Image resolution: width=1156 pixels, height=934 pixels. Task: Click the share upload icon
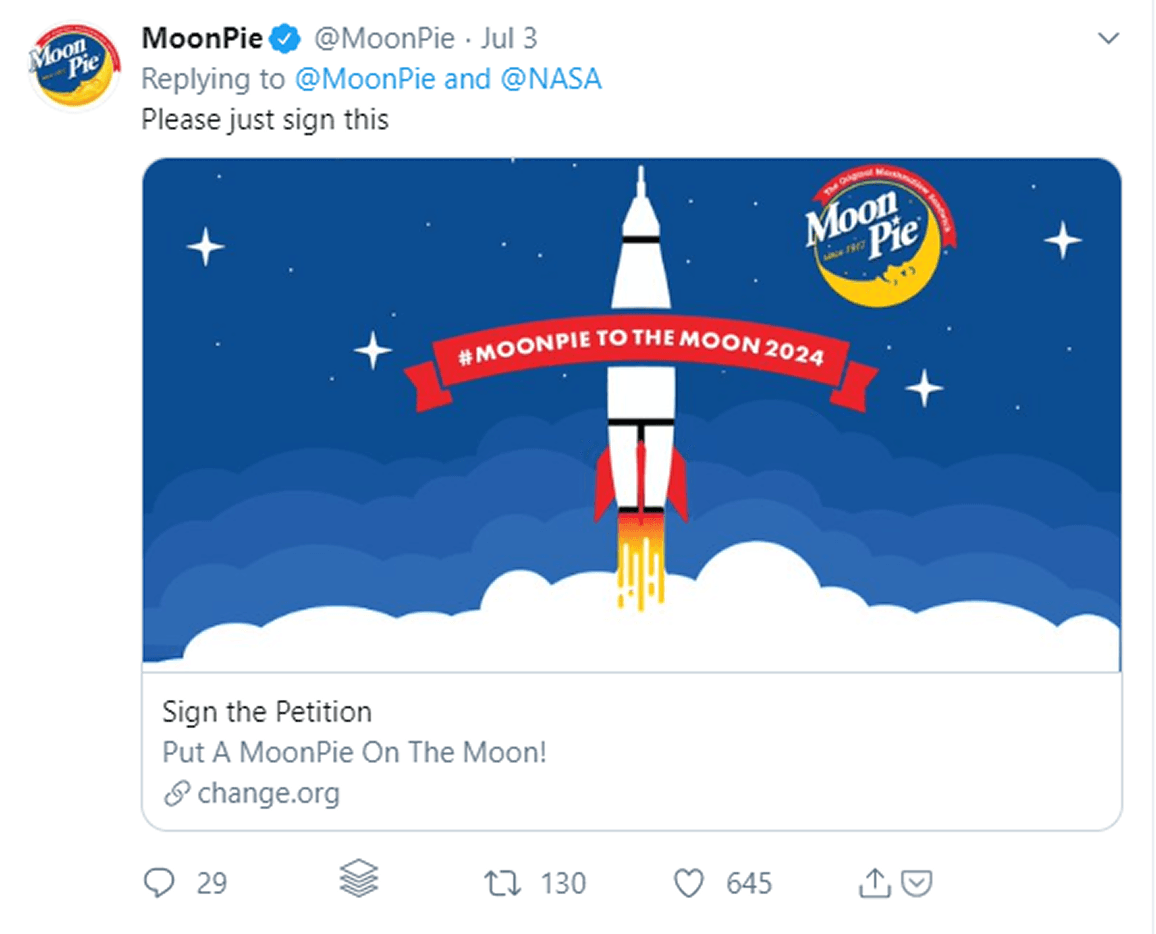873,882
